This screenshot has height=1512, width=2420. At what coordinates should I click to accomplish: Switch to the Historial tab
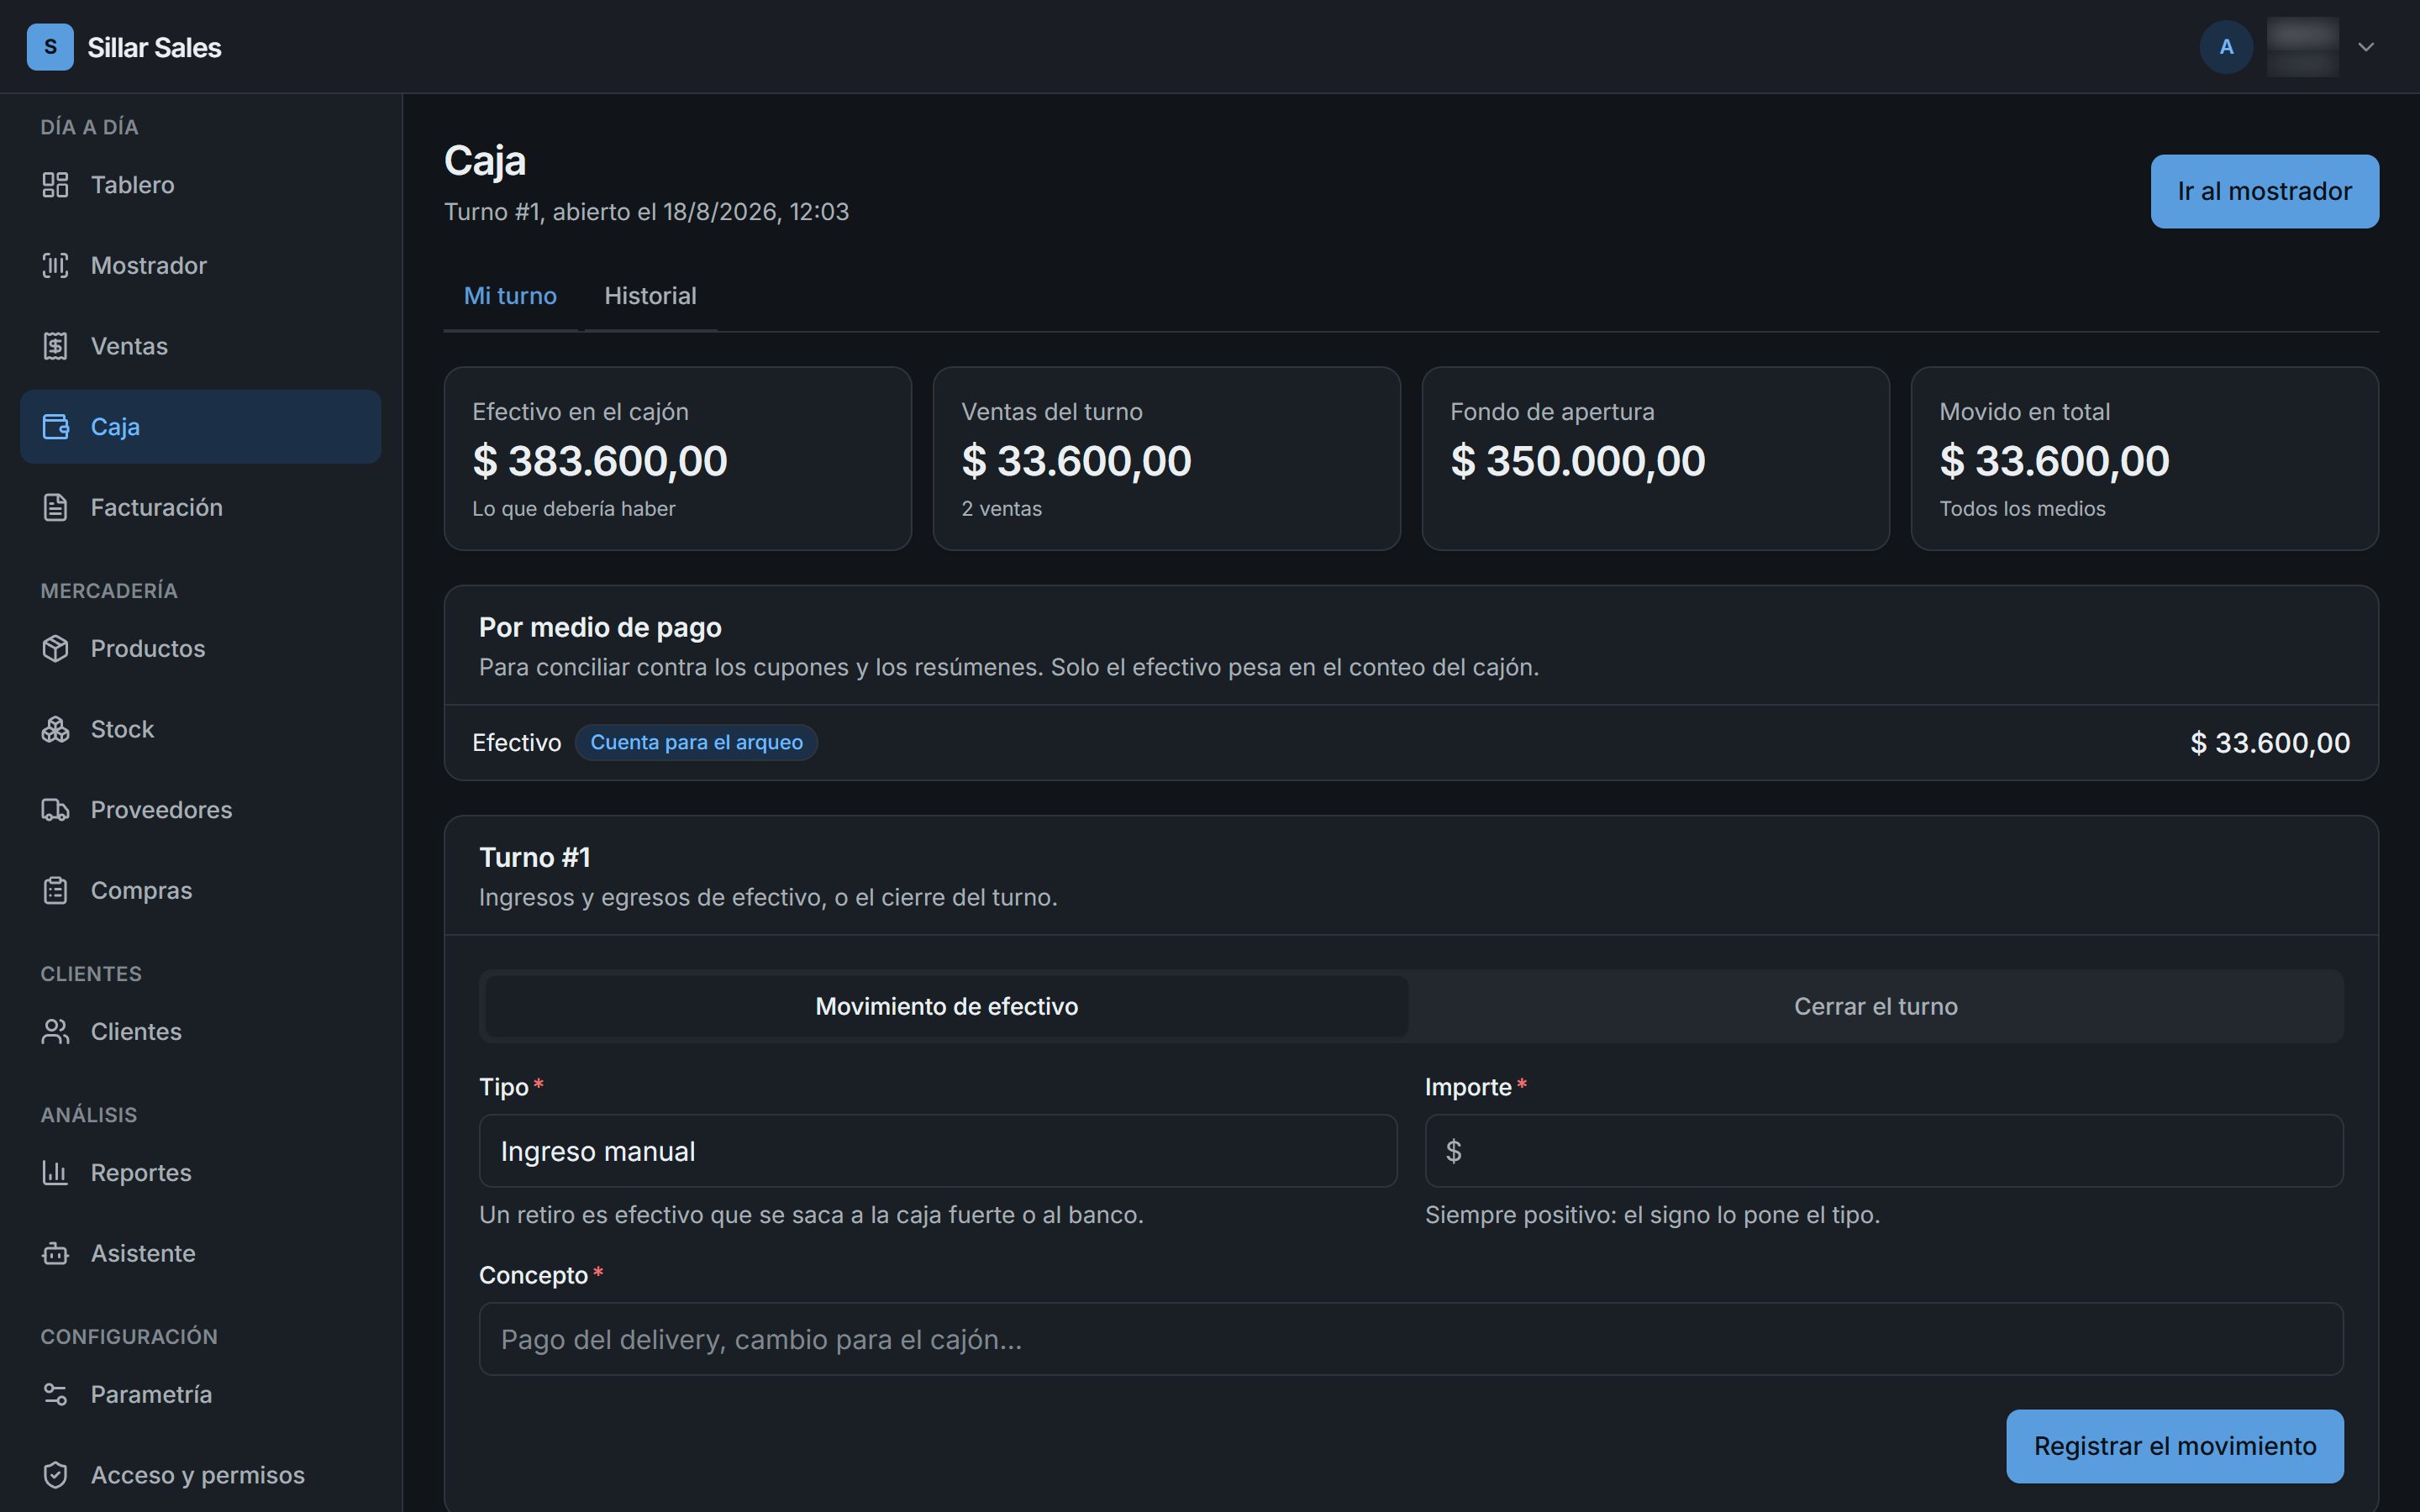click(x=650, y=296)
